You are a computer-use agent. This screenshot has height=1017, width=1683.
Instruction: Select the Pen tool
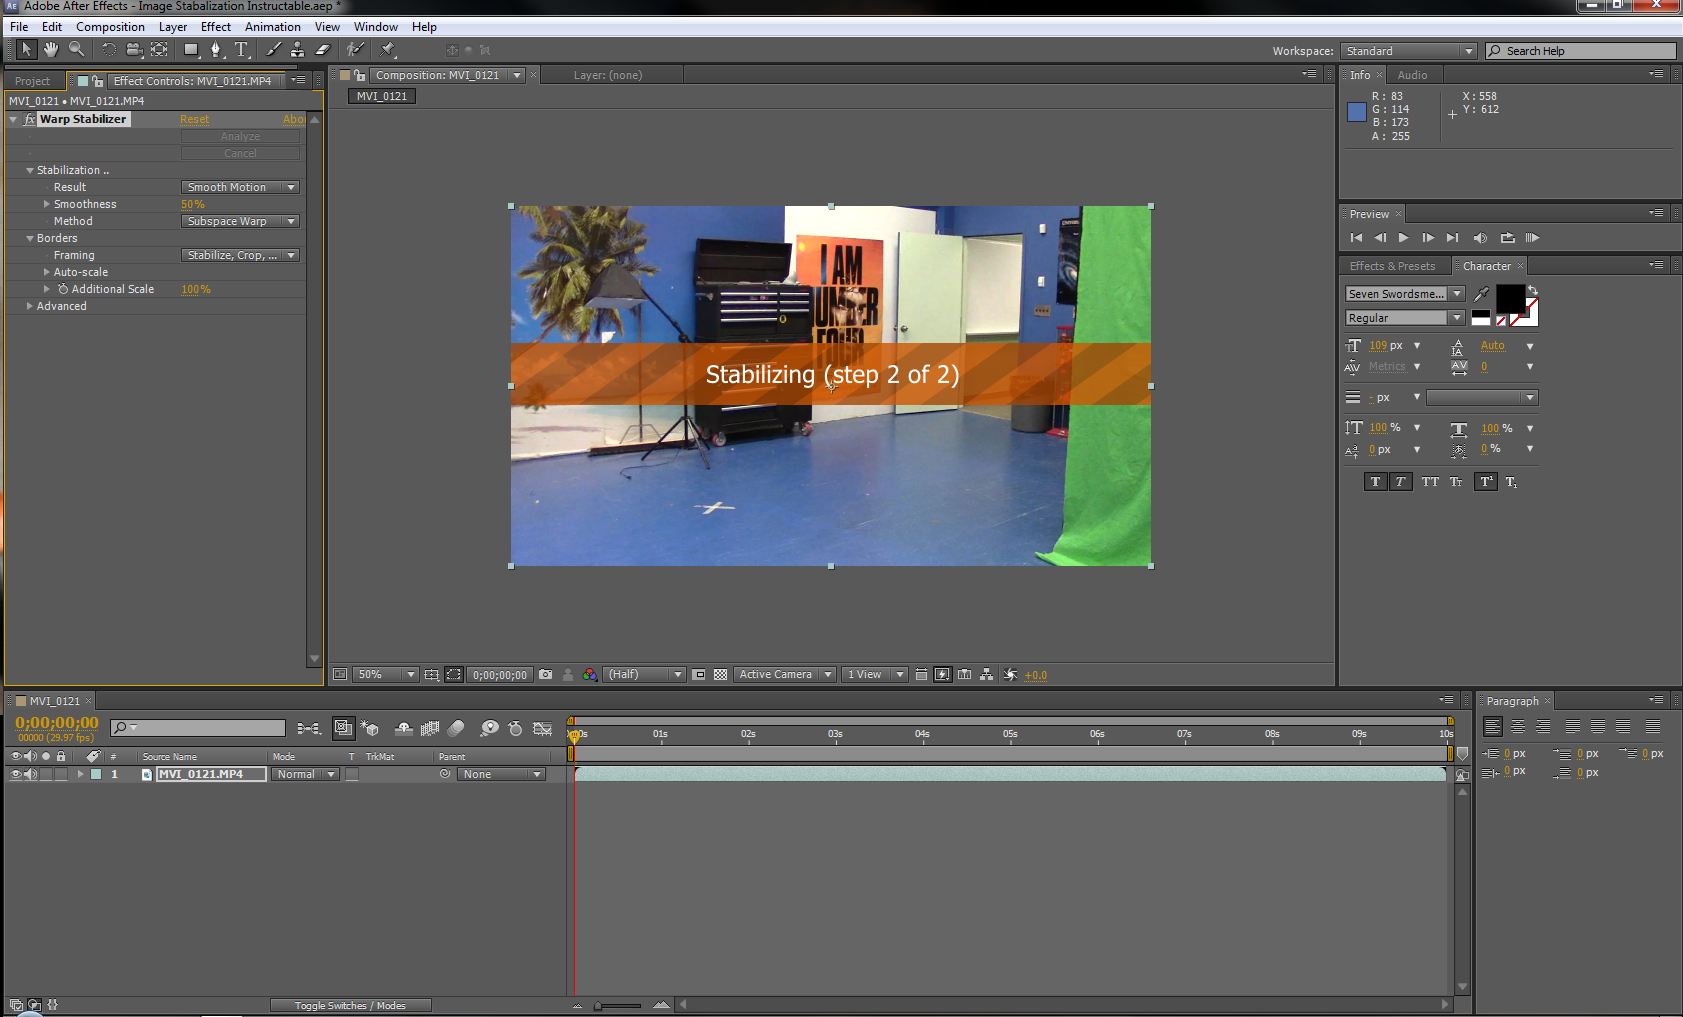(x=216, y=49)
